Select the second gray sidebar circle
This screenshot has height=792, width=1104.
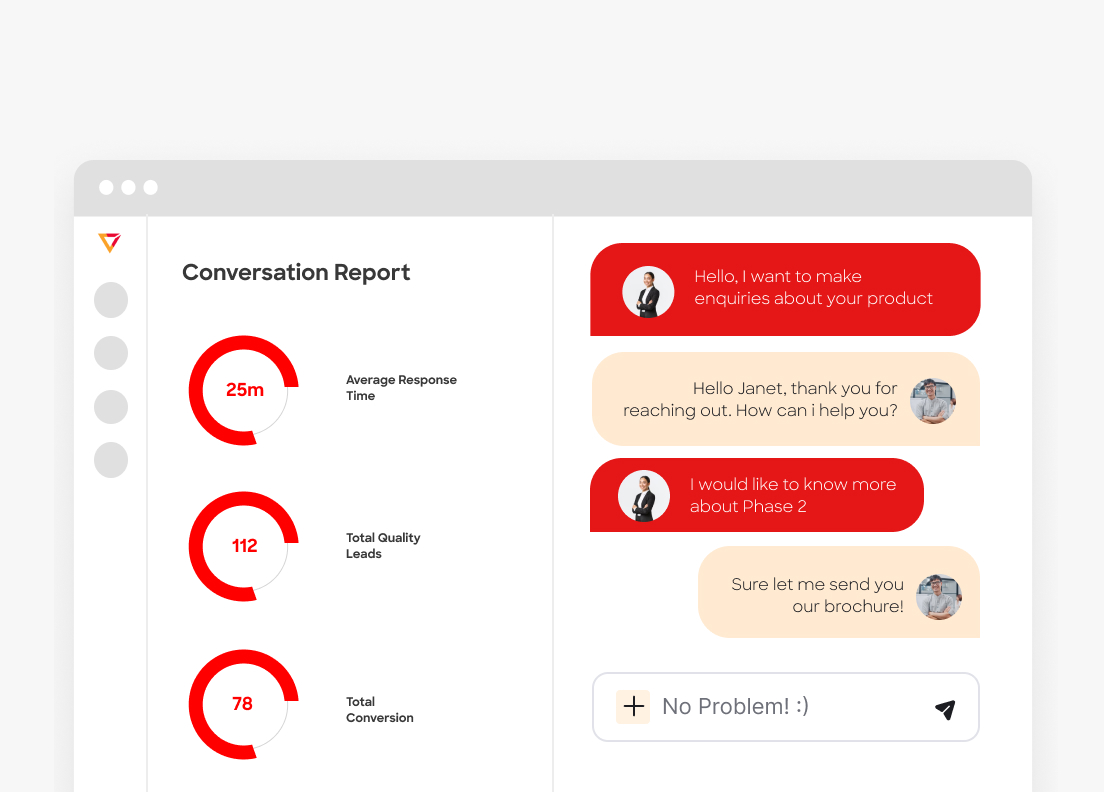[x=111, y=353]
